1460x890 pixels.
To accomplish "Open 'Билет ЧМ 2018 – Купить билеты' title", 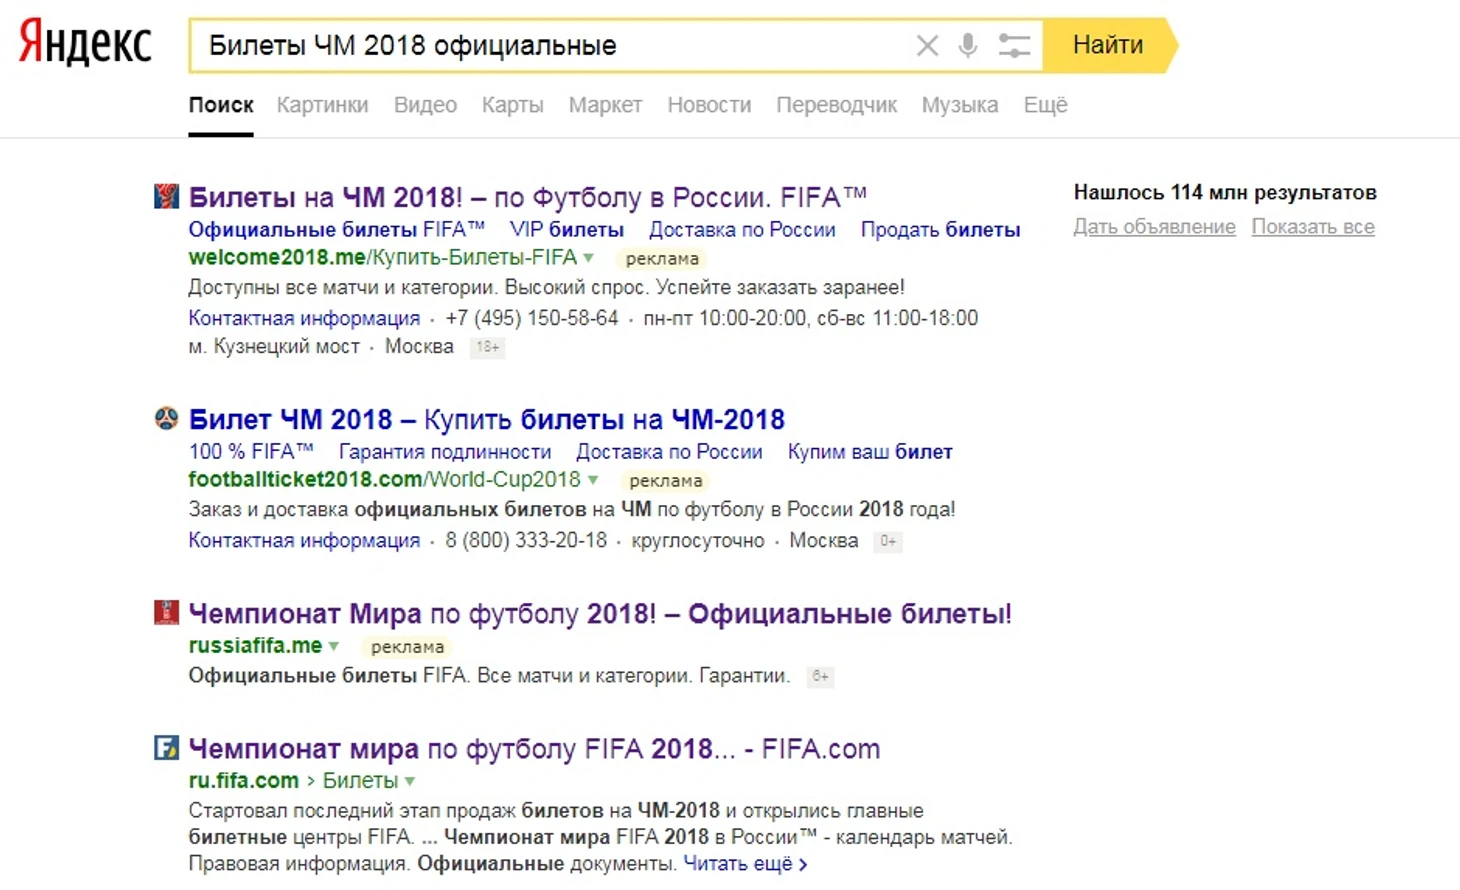I will tap(486, 419).
